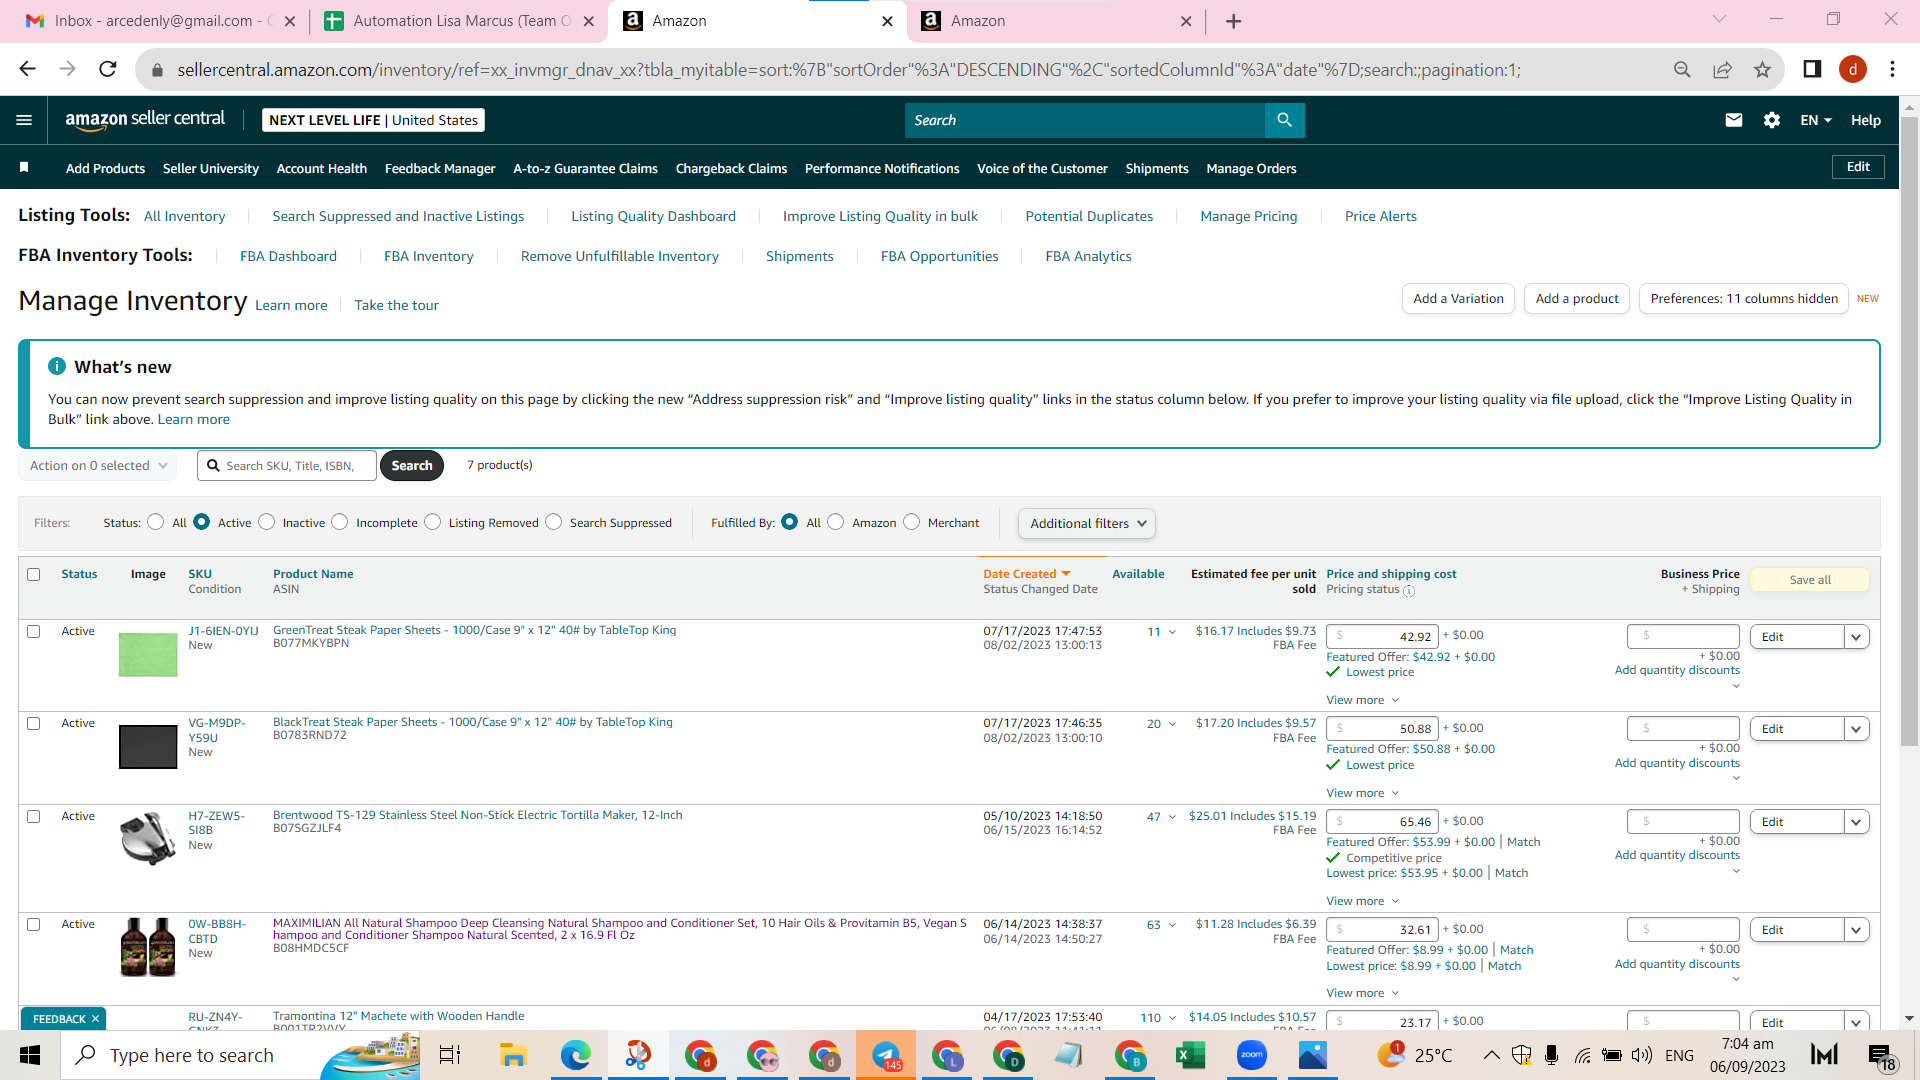
Task: Open Edit dropdown arrow for BlackTreat row
Action: pos(1857,729)
